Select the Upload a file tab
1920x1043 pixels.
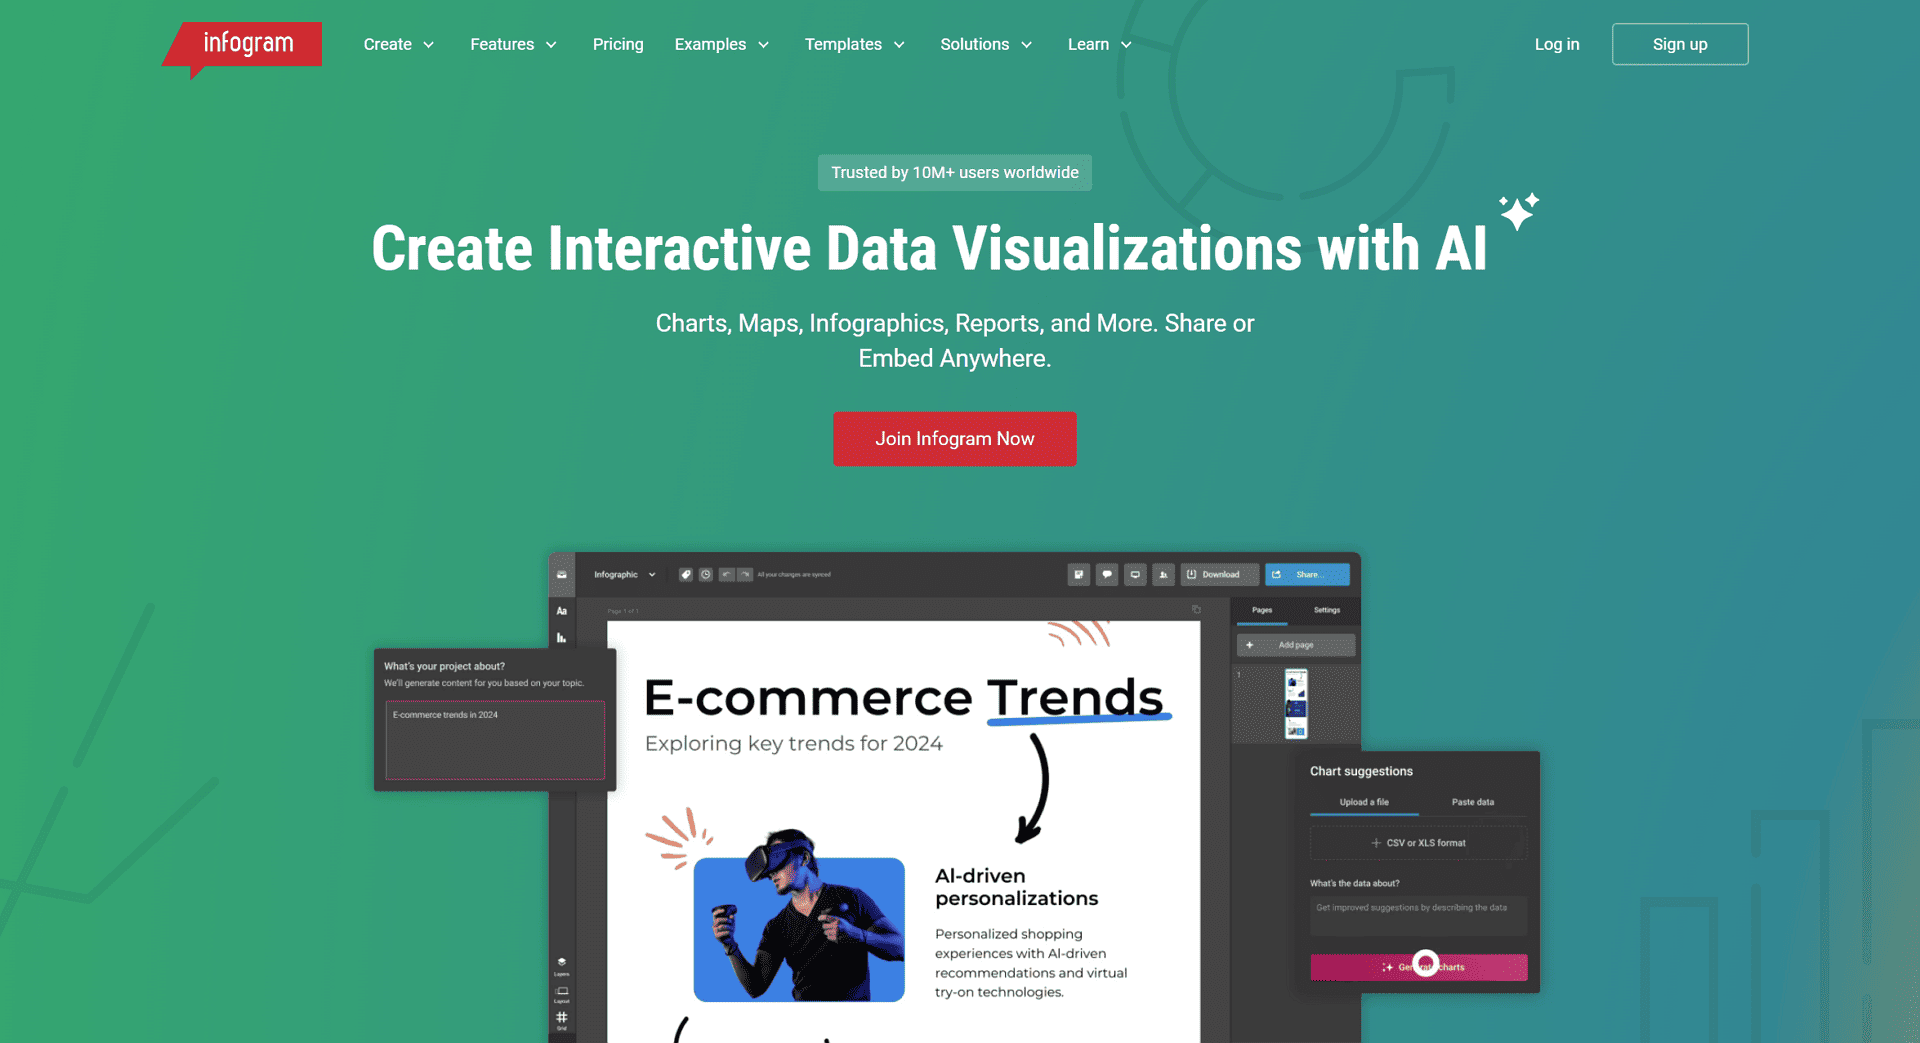1364,802
